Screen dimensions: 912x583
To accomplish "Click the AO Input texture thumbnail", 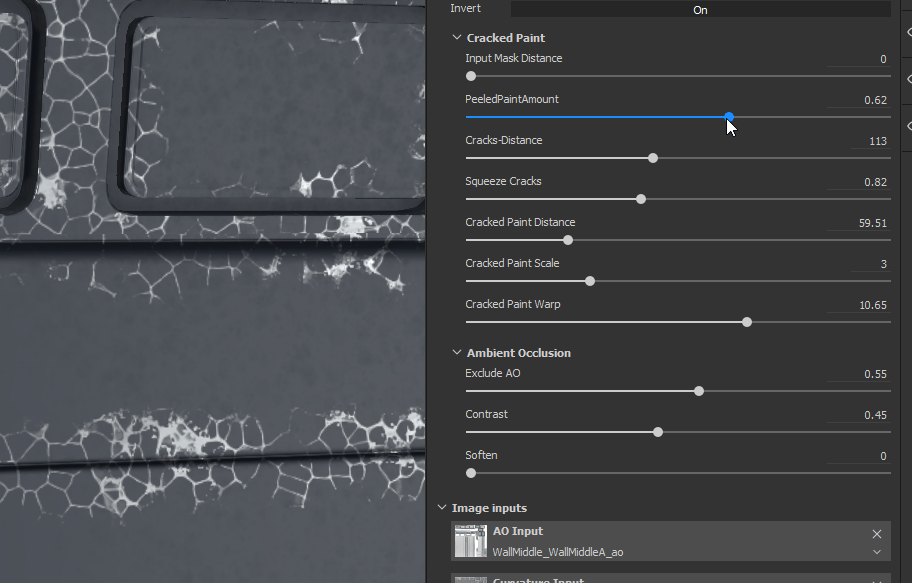I will pos(470,541).
